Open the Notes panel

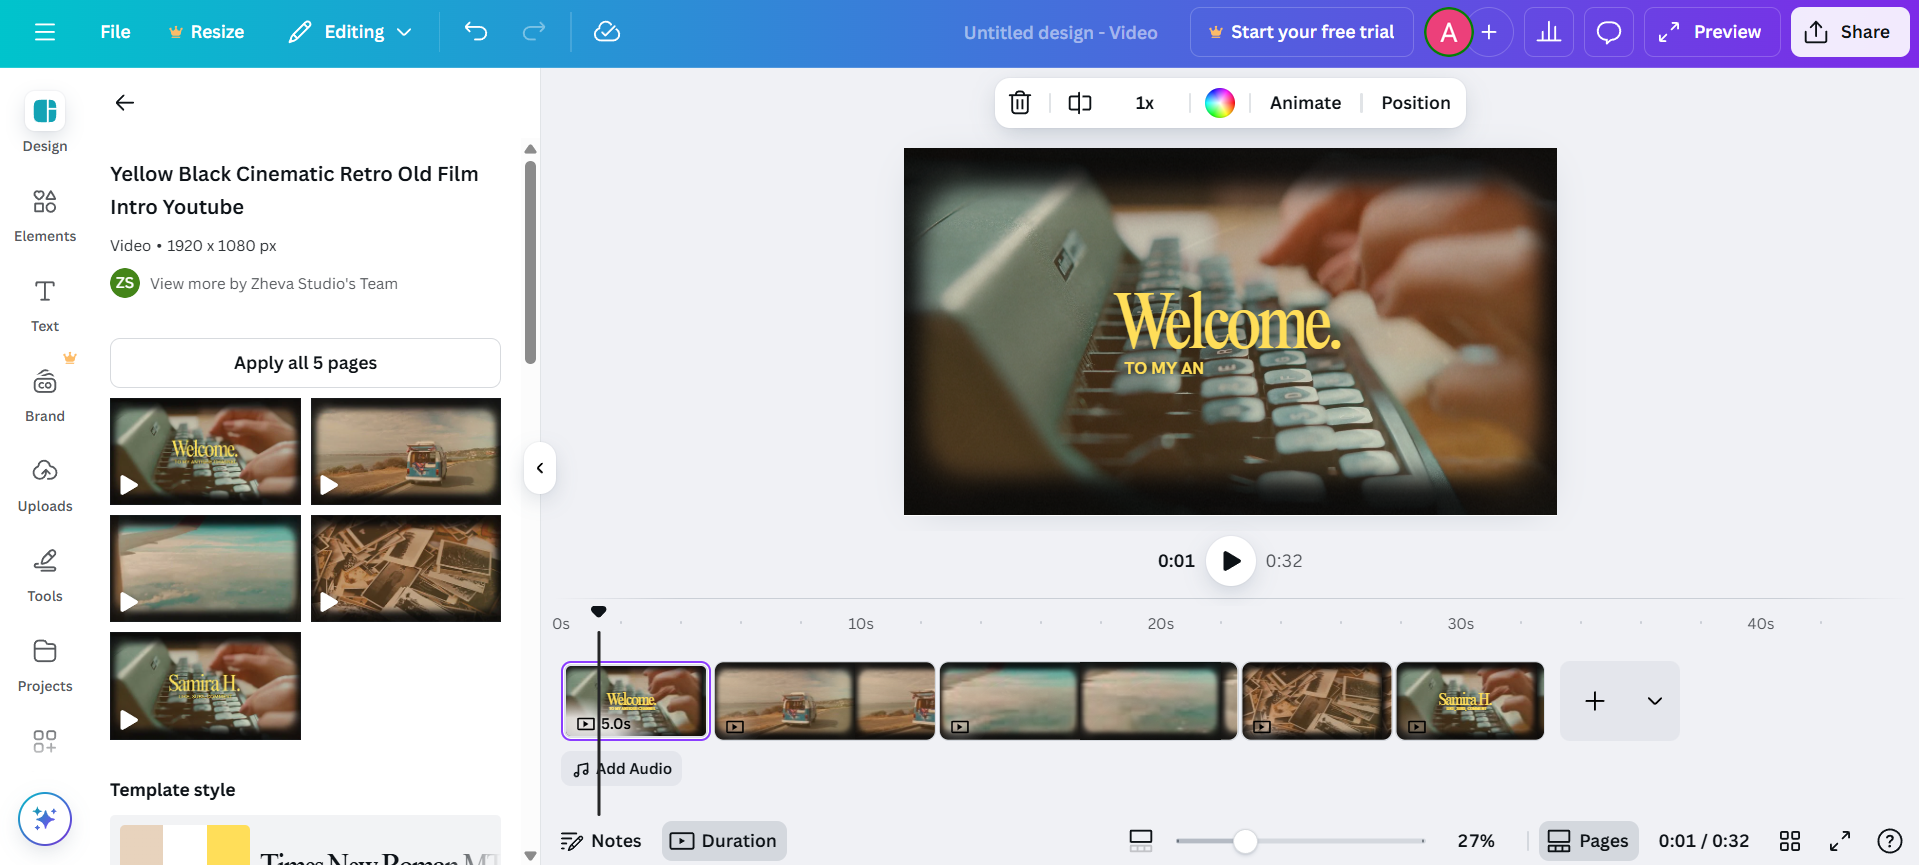click(601, 841)
